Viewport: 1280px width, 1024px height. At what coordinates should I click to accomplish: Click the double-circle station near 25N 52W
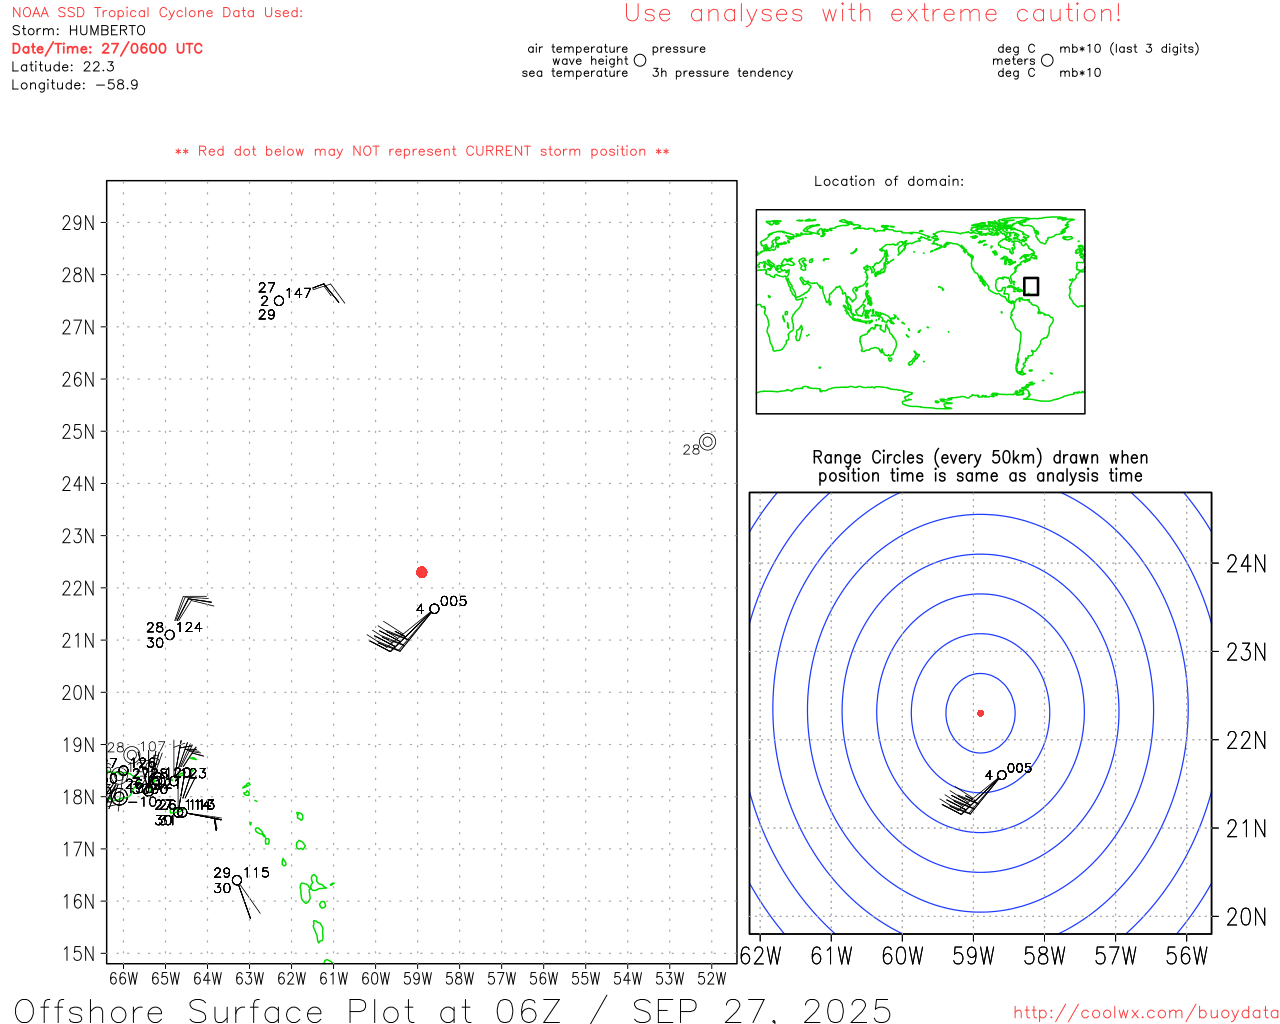(708, 442)
